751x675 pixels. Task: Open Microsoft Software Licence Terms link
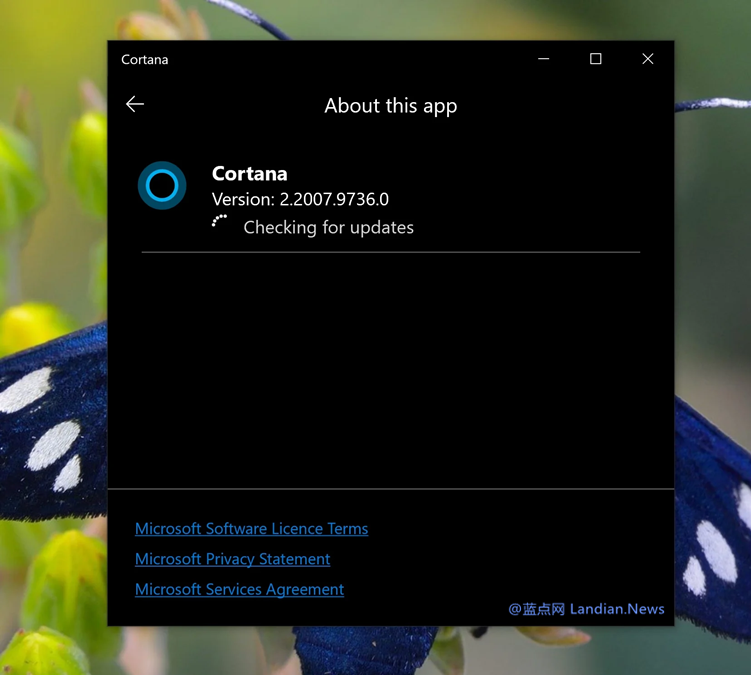coord(251,528)
